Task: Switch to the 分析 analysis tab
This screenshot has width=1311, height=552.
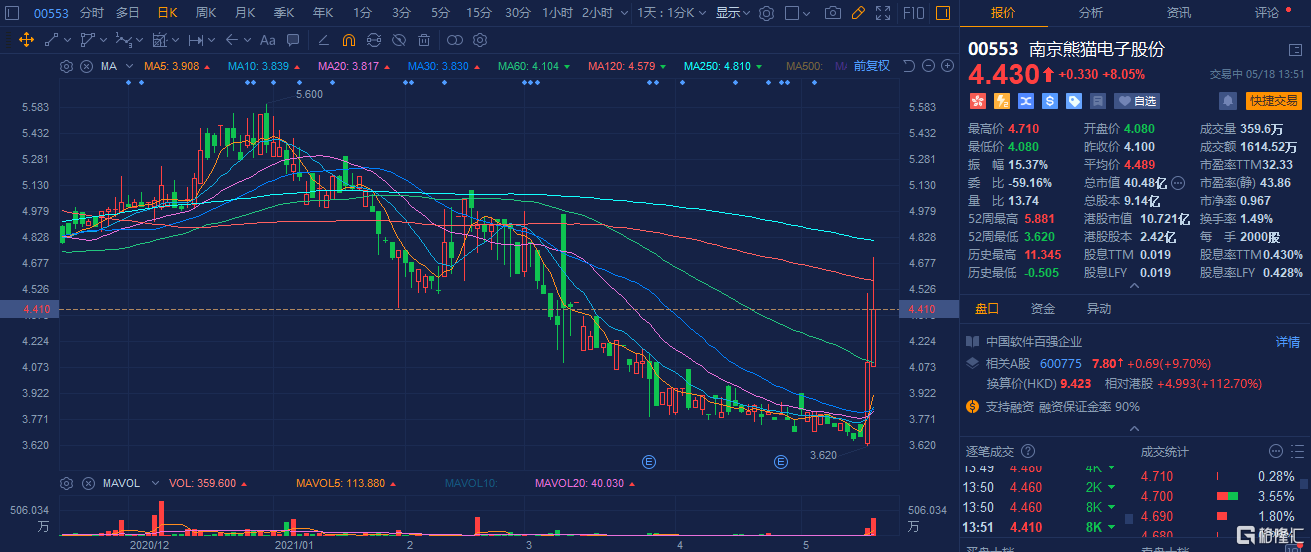Action: pos(1091,13)
